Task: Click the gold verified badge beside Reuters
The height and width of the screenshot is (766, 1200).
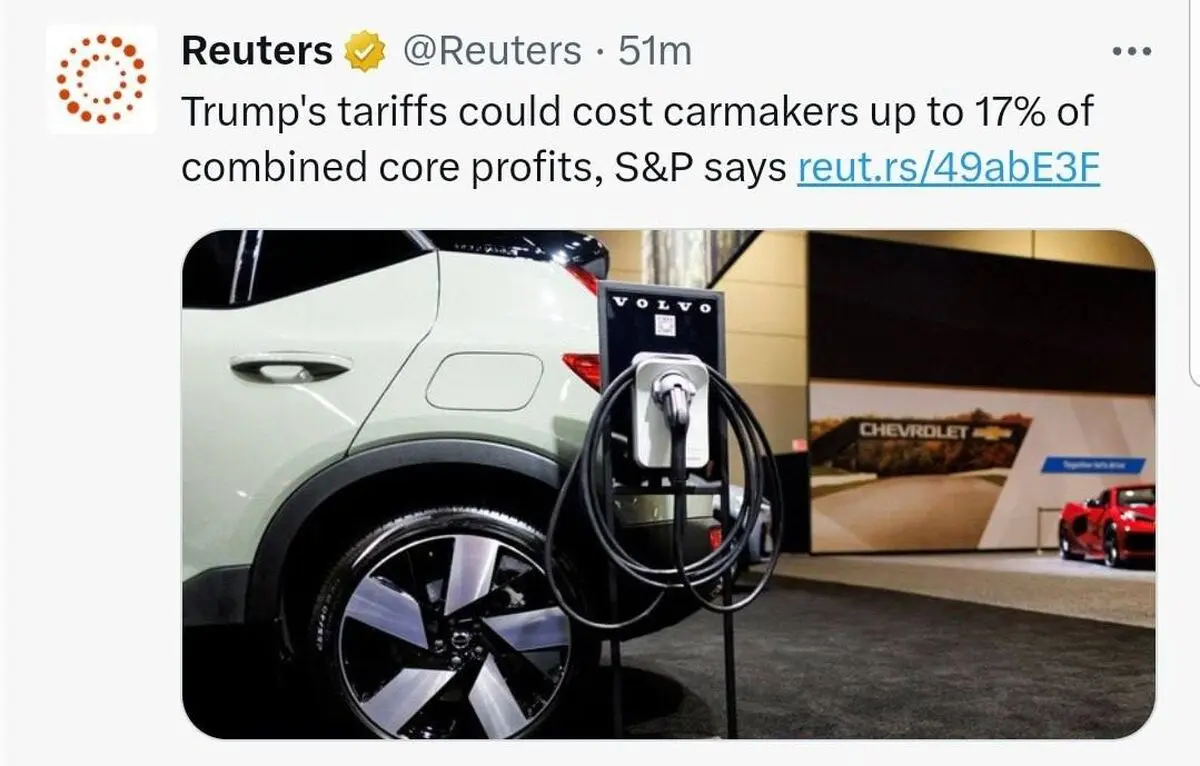Action: pos(365,51)
